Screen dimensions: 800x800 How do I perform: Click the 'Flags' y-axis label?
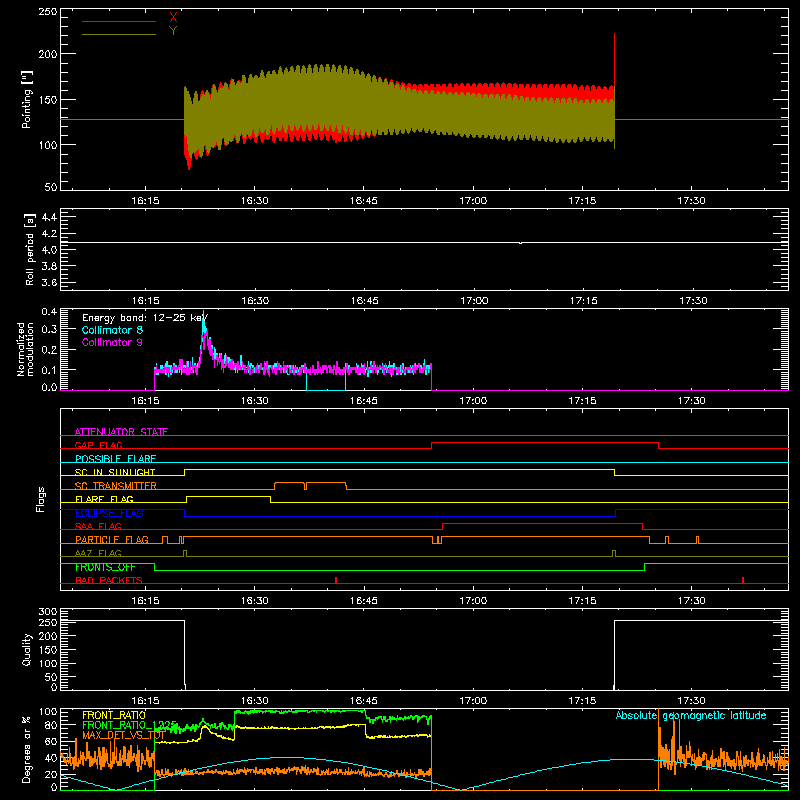pyautogui.click(x=41, y=499)
